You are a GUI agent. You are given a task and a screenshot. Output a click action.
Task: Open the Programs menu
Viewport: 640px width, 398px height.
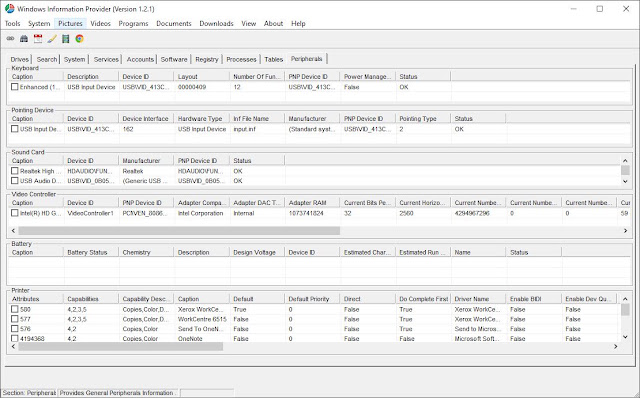133,23
